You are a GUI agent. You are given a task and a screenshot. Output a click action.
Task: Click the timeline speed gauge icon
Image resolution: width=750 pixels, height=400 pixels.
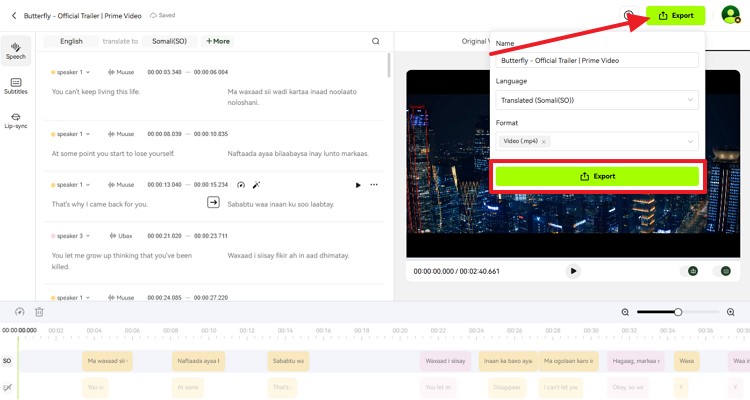(20, 312)
